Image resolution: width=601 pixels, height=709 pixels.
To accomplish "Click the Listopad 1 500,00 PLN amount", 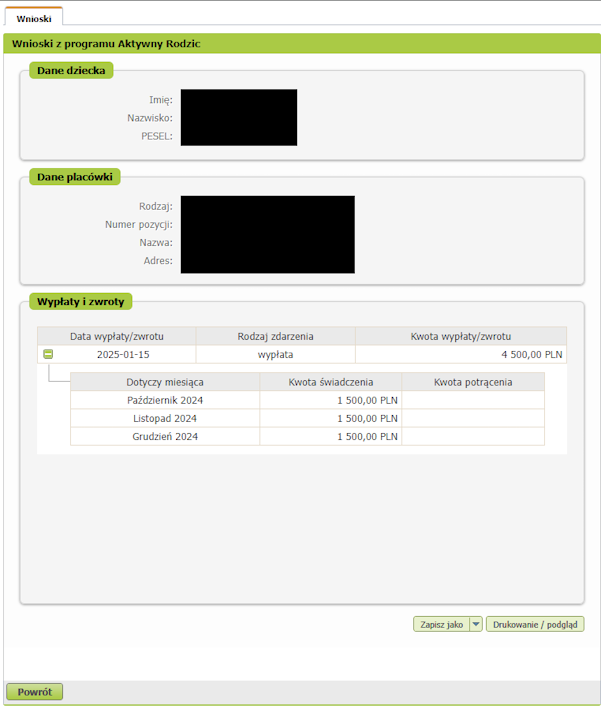I will click(x=367, y=418).
